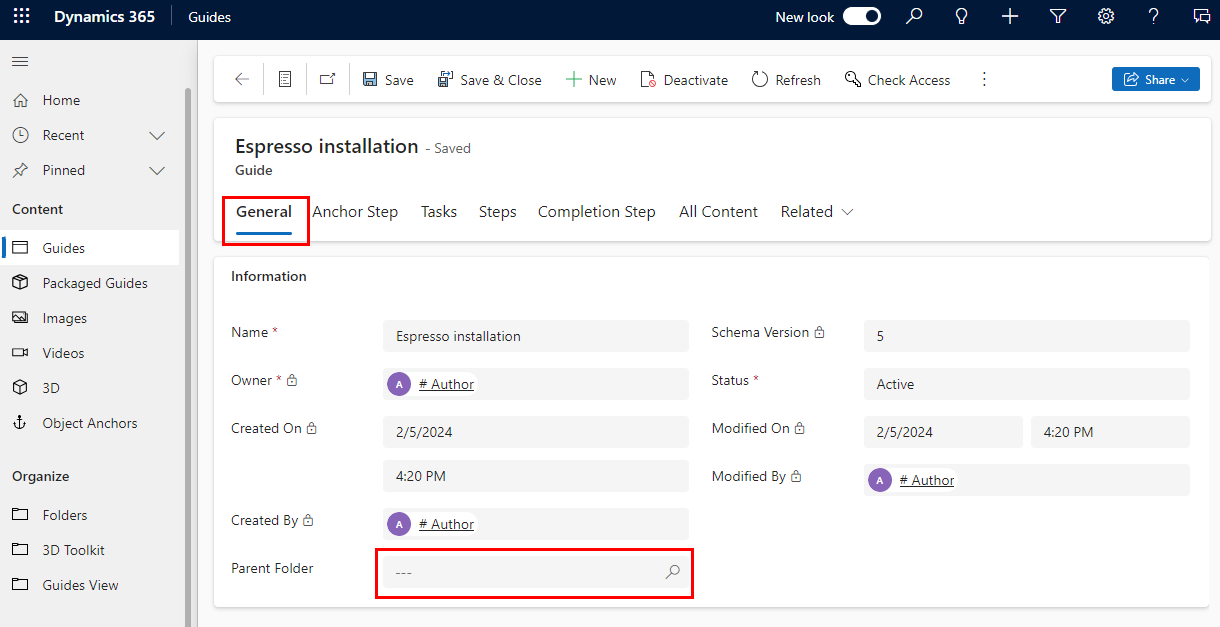Open the # Author owner link
Screen dimensions: 1220x627
click(x=446, y=383)
